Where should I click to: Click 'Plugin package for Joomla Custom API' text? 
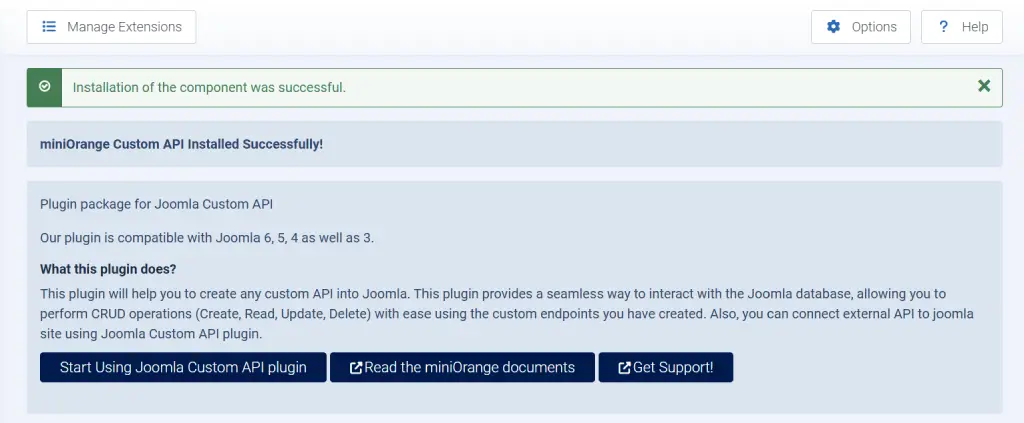pyautogui.click(x=156, y=204)
